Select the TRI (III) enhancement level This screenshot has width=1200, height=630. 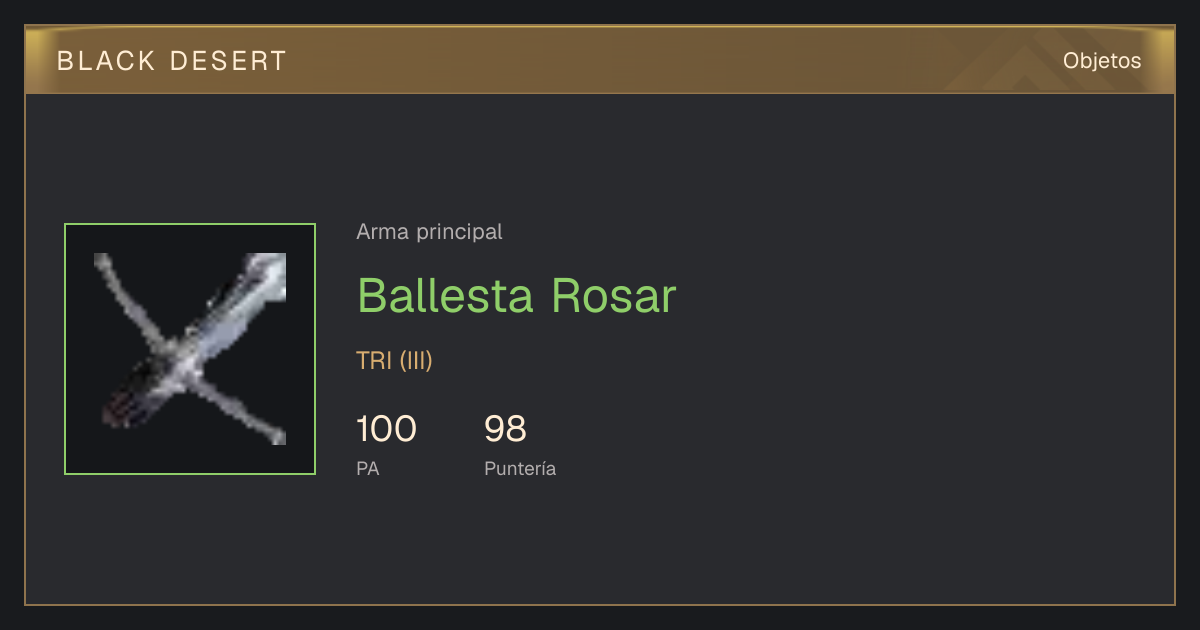pyautogui.click(x=394, y=361)
